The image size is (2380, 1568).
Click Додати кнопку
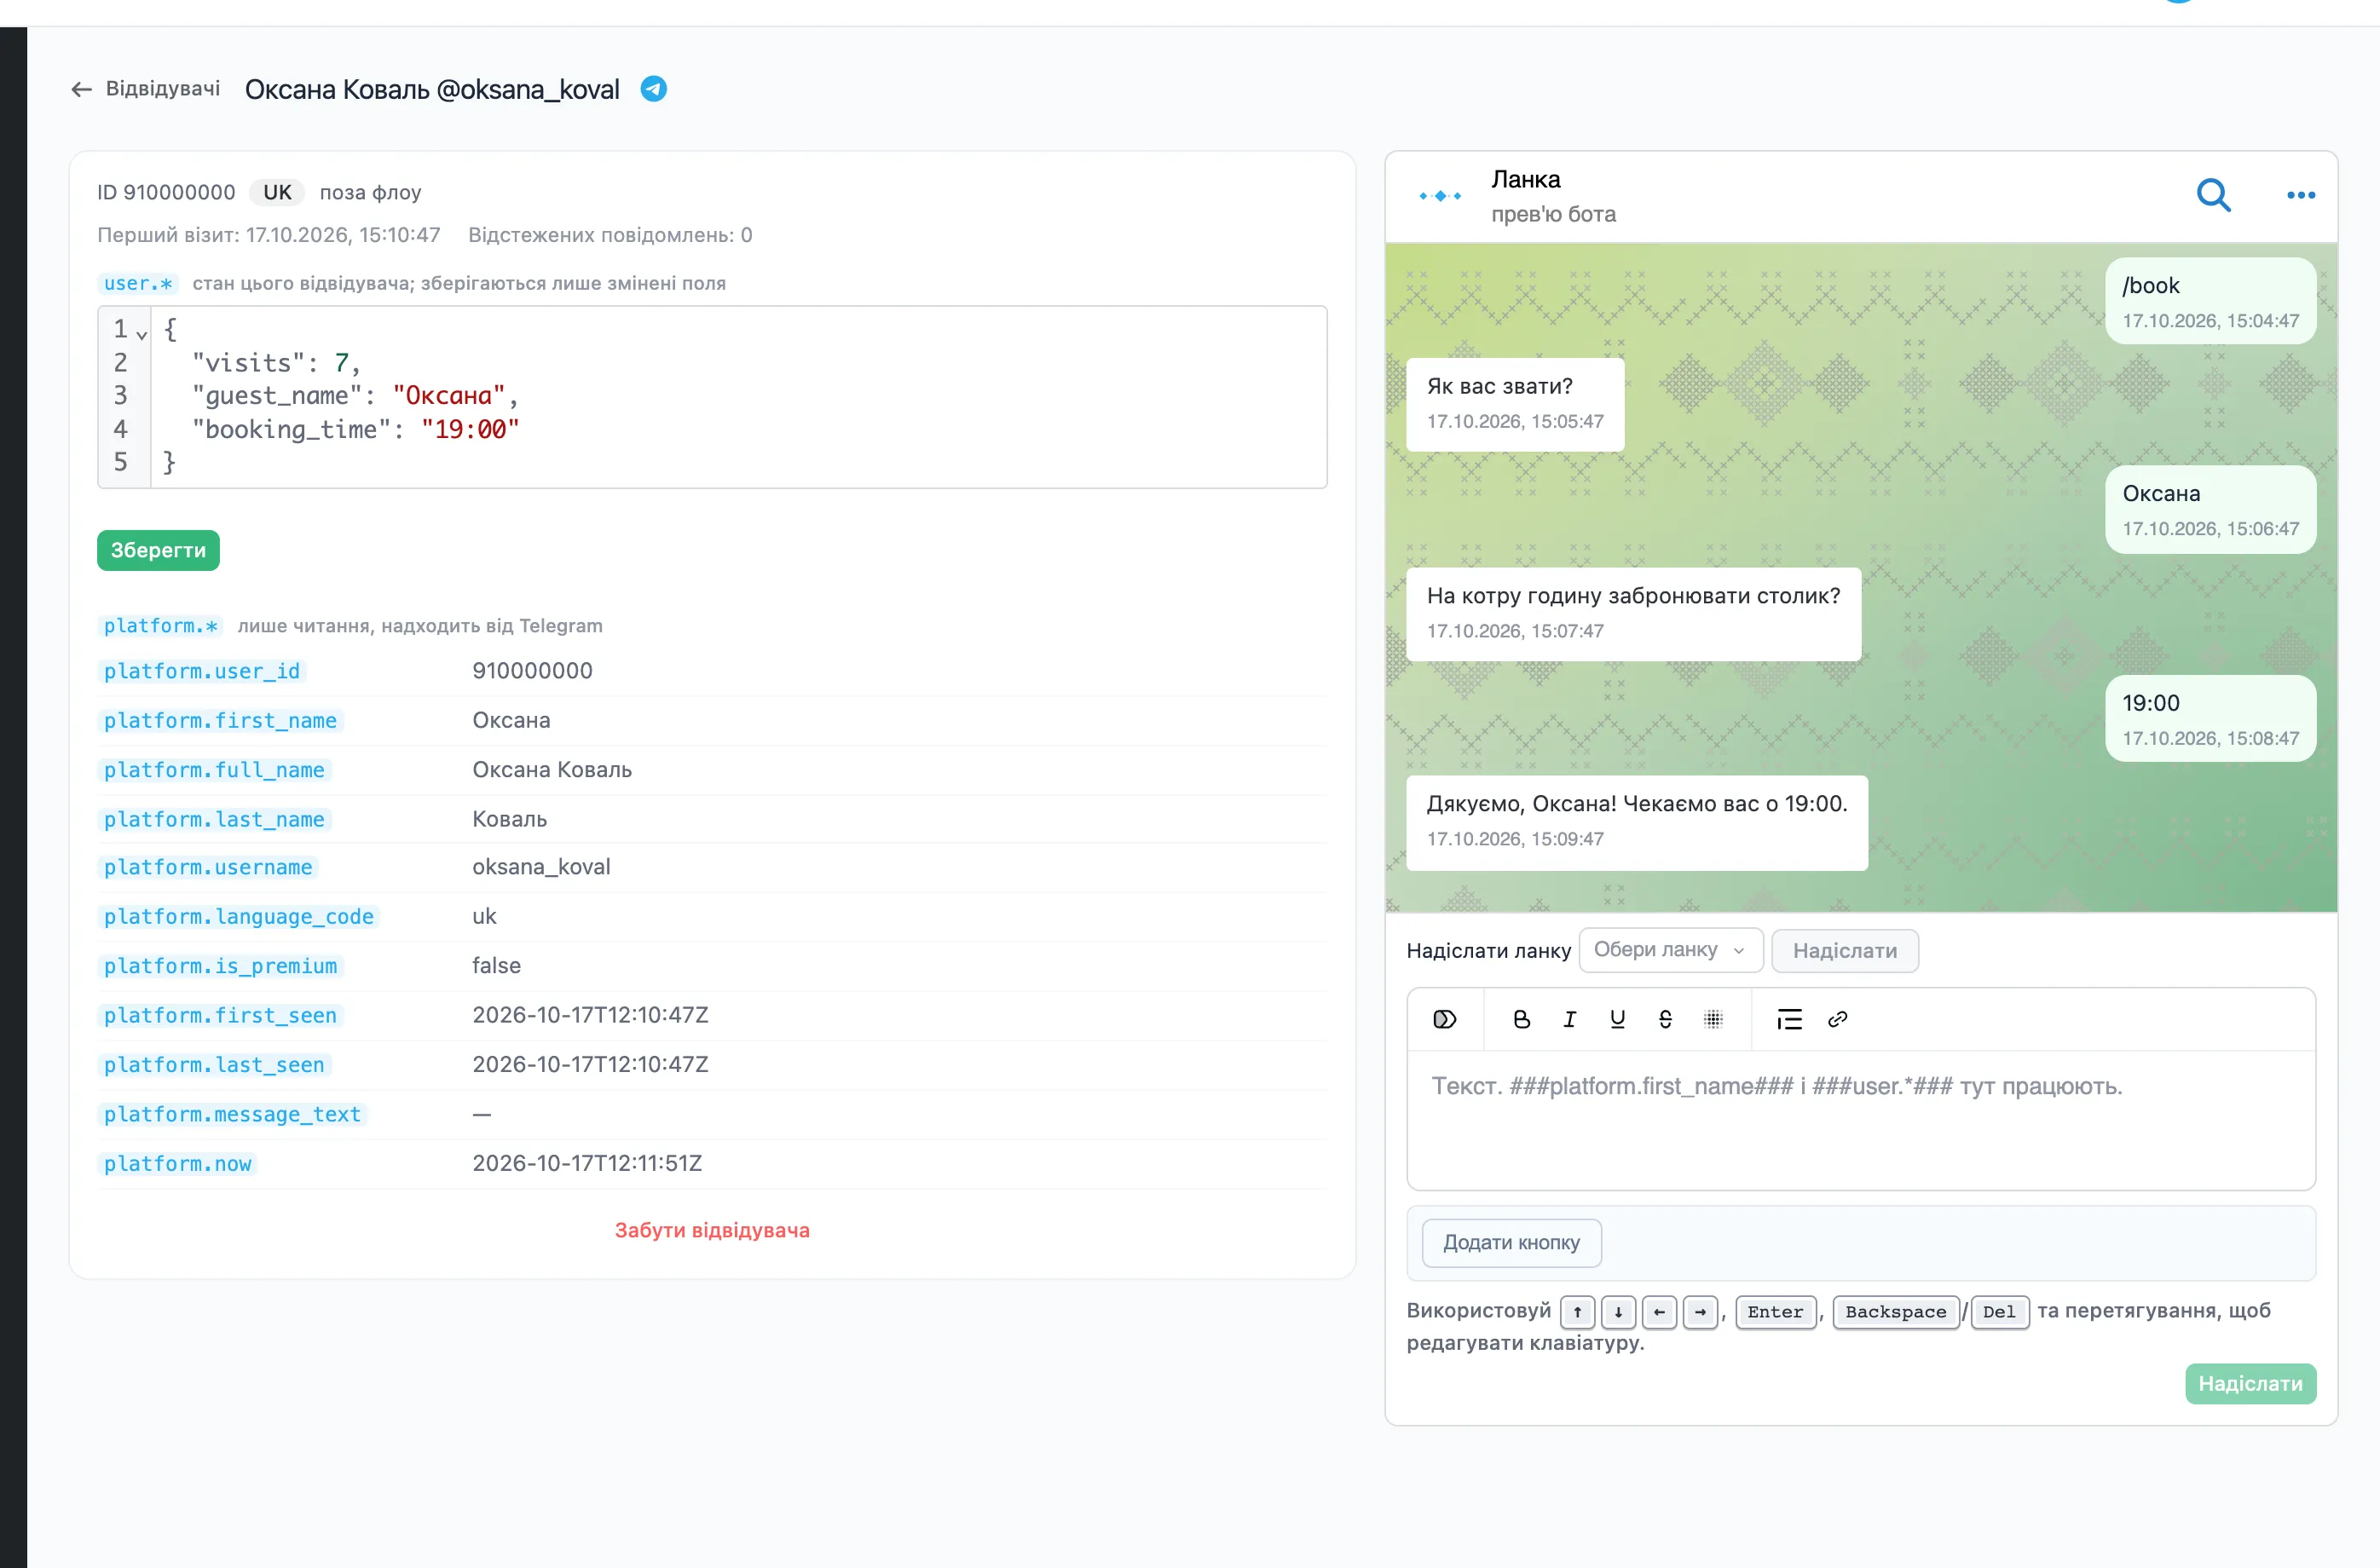coord(1511,1243)
